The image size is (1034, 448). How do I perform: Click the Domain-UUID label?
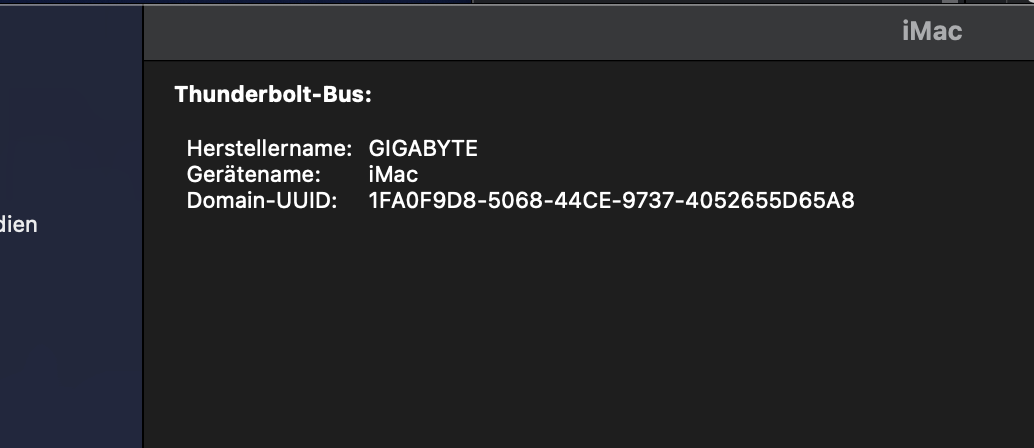[262, 201]
